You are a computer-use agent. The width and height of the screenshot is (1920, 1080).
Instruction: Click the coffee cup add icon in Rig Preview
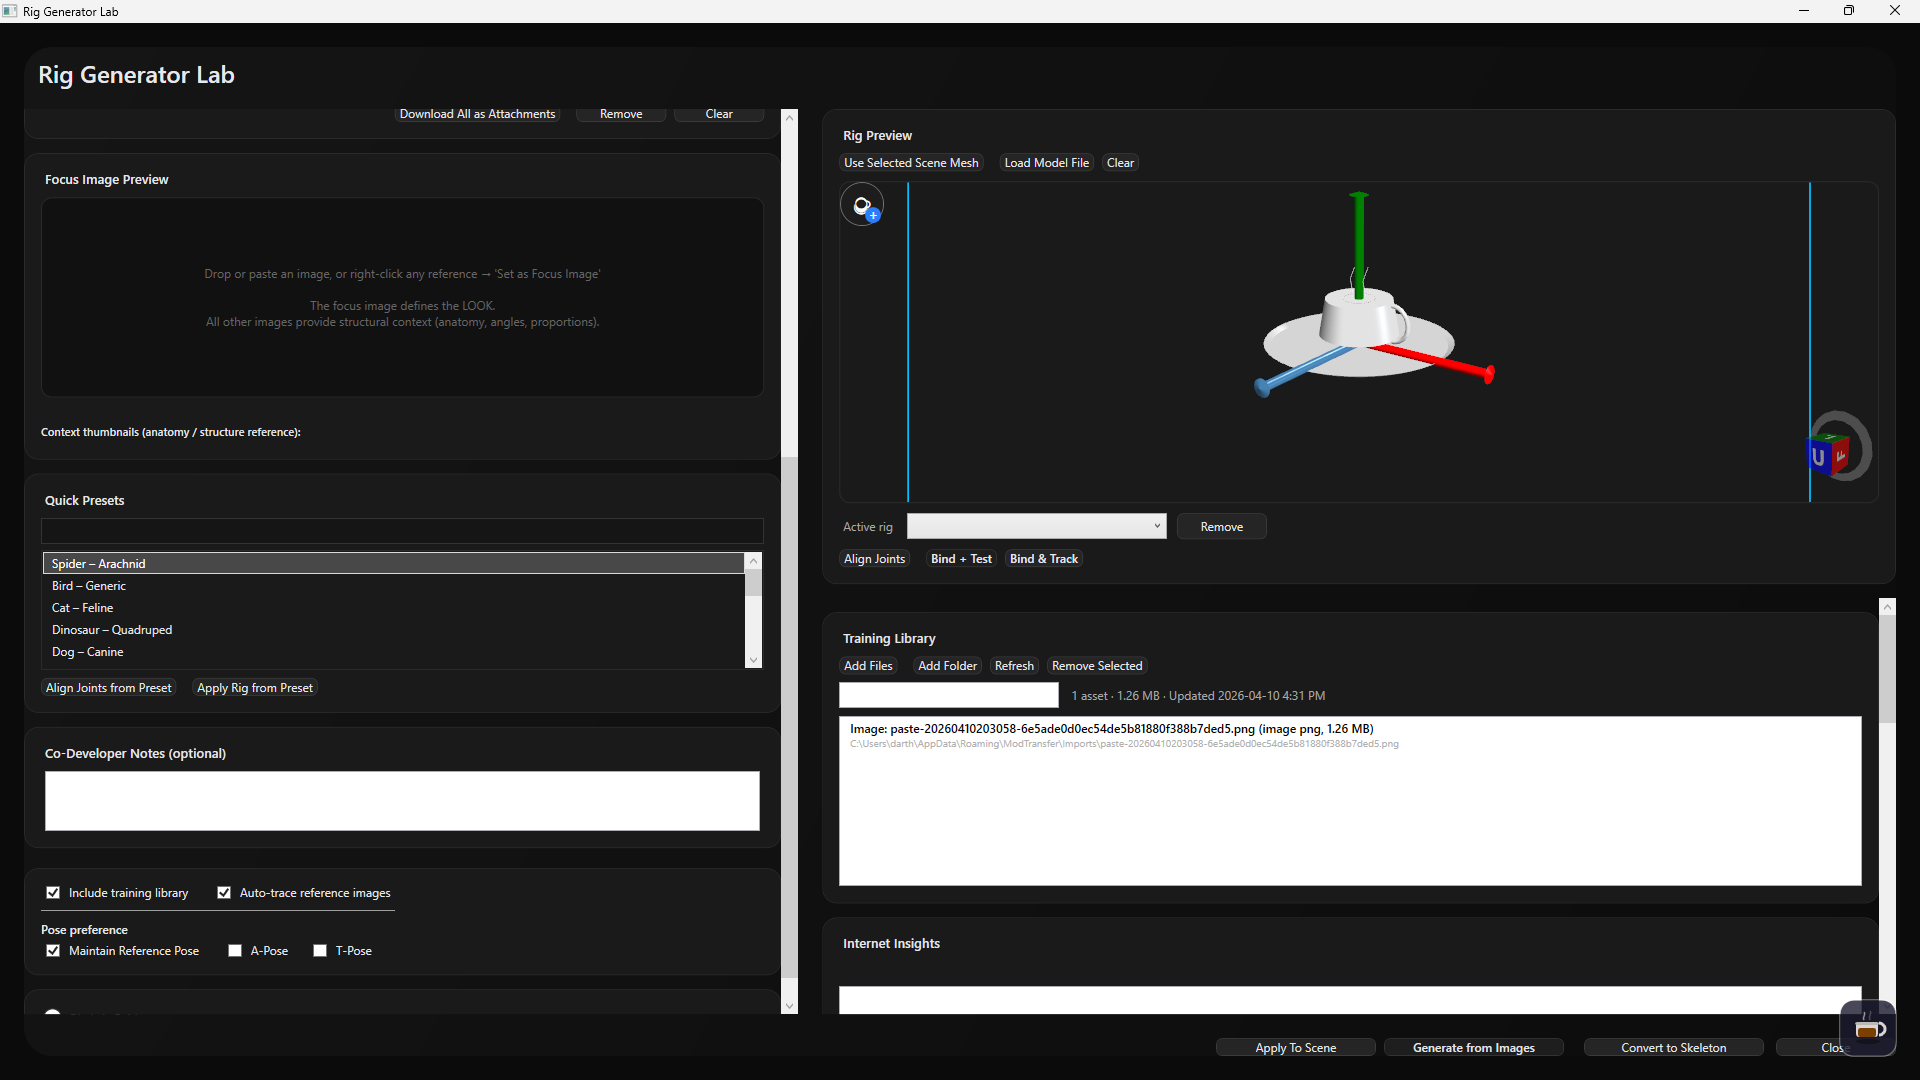(x=862, y=205)
